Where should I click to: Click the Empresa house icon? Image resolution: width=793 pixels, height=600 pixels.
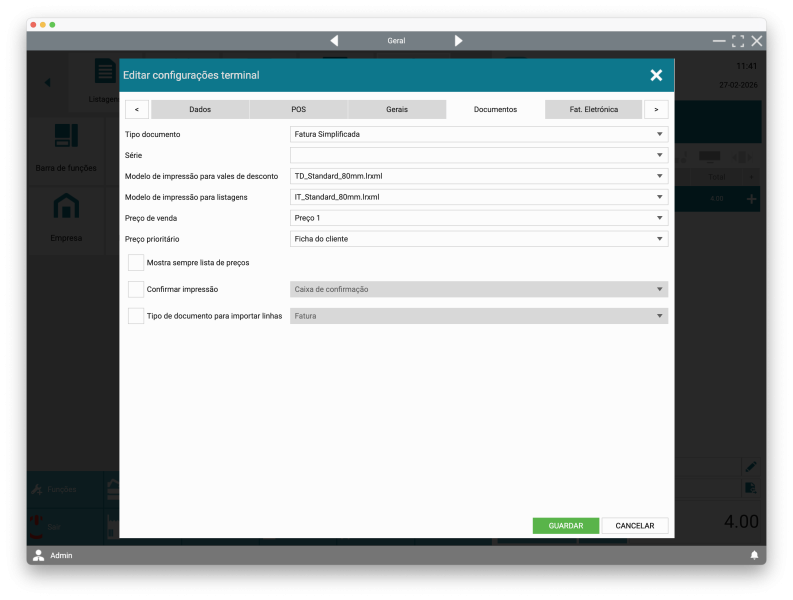click(66, 206)
